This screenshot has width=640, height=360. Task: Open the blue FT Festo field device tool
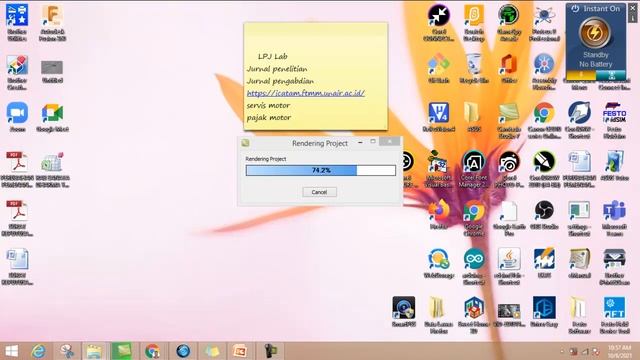tap(614, 315)
